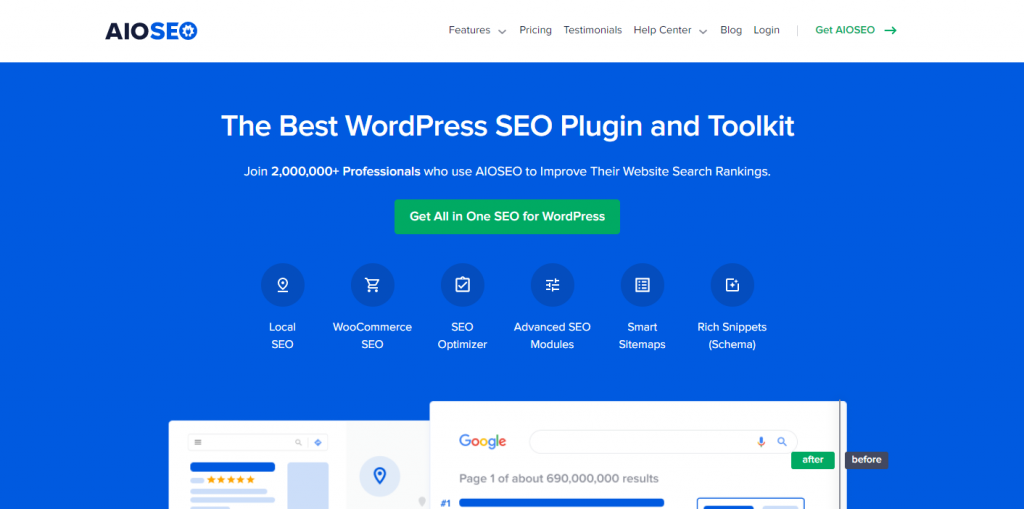Screen dimensions: 1024x509
Task: Click the WooCommerce SEO label
Action: pos(372,336)
